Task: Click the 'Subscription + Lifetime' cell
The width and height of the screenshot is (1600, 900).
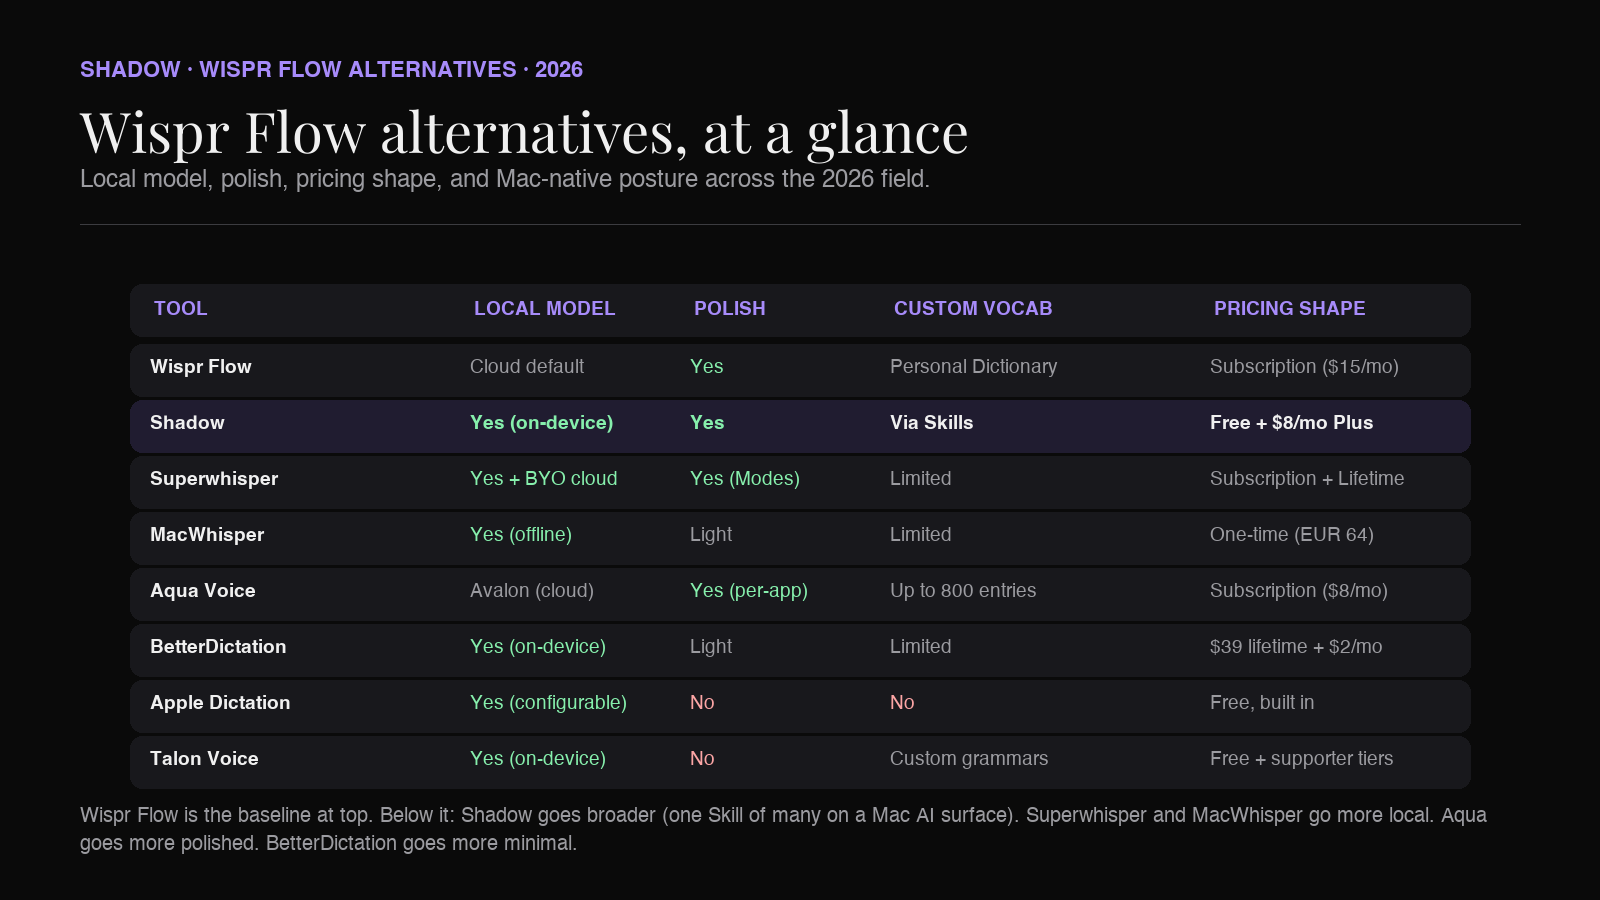Action: point(1307,479)
